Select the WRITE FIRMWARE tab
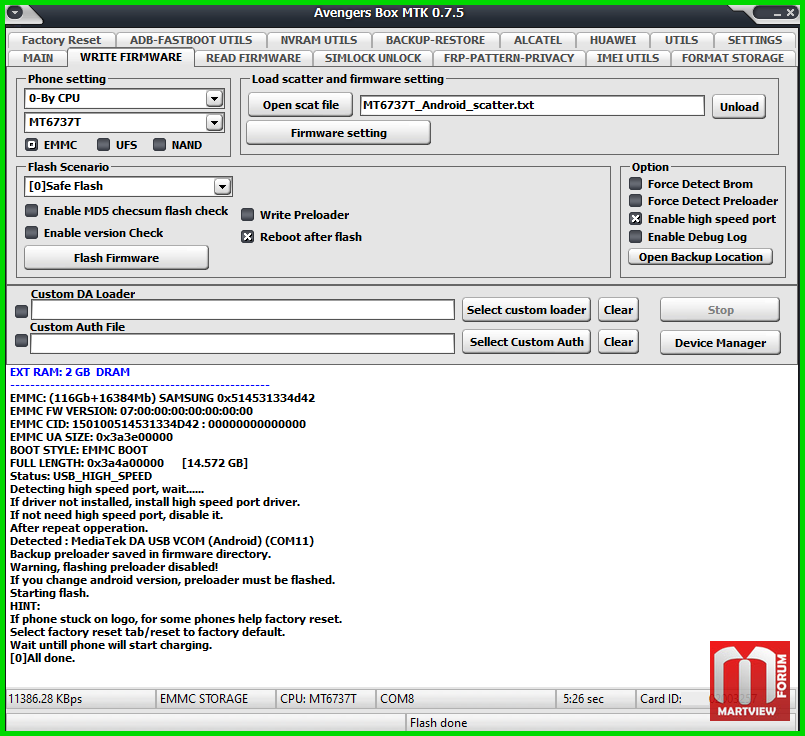The image size is (805, 736). pyautogui.click(x=131, y=57)
